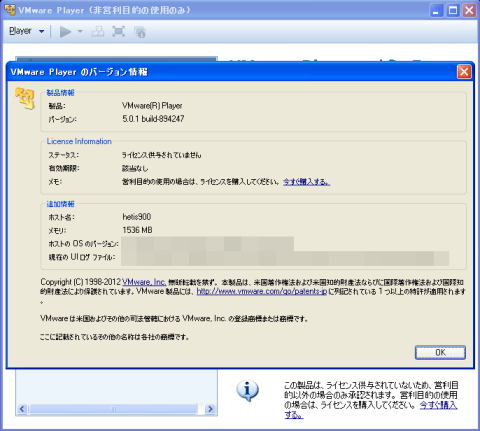Click the blue information bubble icon
The height and width of the screenshot is (431, 480).
coord(247,390)
